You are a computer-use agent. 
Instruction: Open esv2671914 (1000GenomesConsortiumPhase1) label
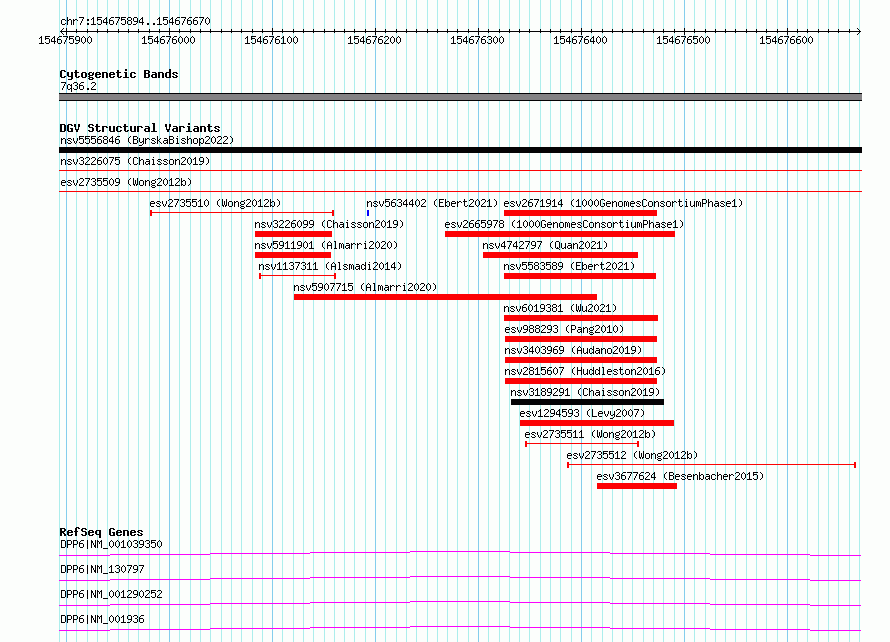(x=623, y=203)
